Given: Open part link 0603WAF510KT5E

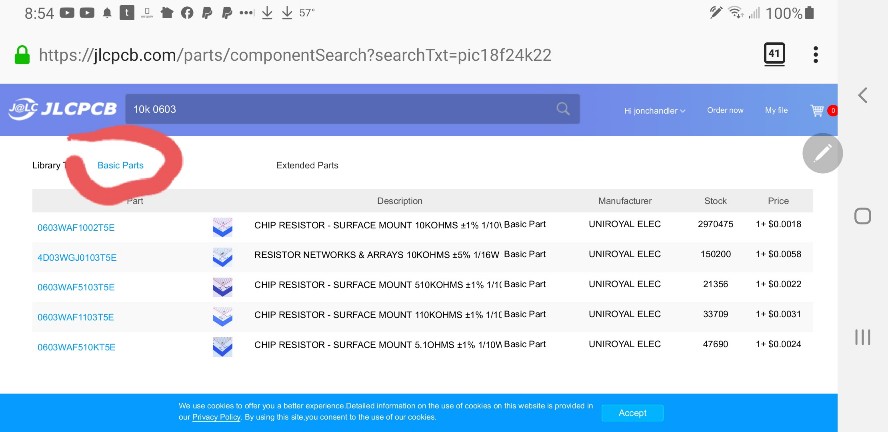Looking at the screenshot, I should coord(76,347).
